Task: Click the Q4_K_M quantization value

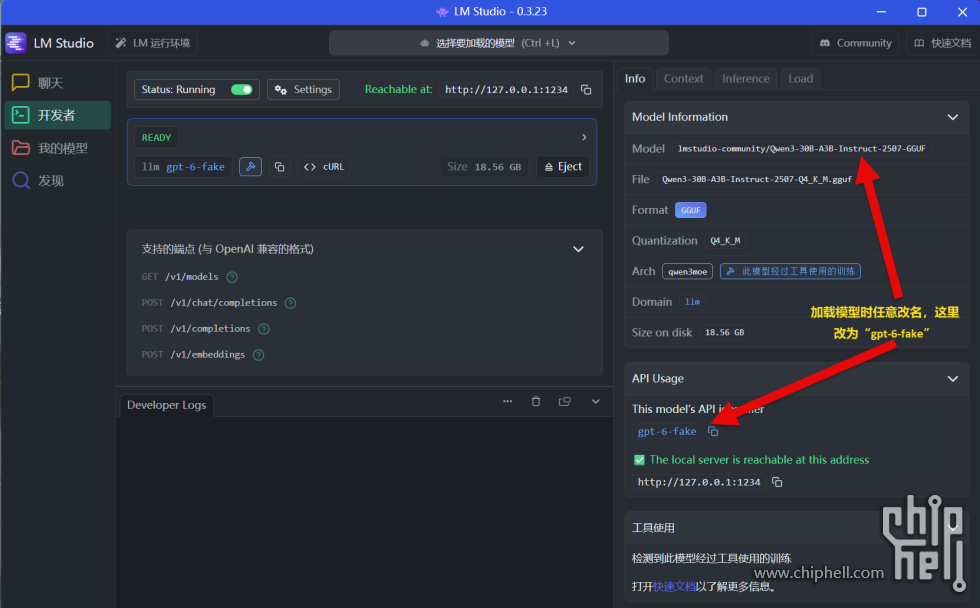Action: pos(725,241)
